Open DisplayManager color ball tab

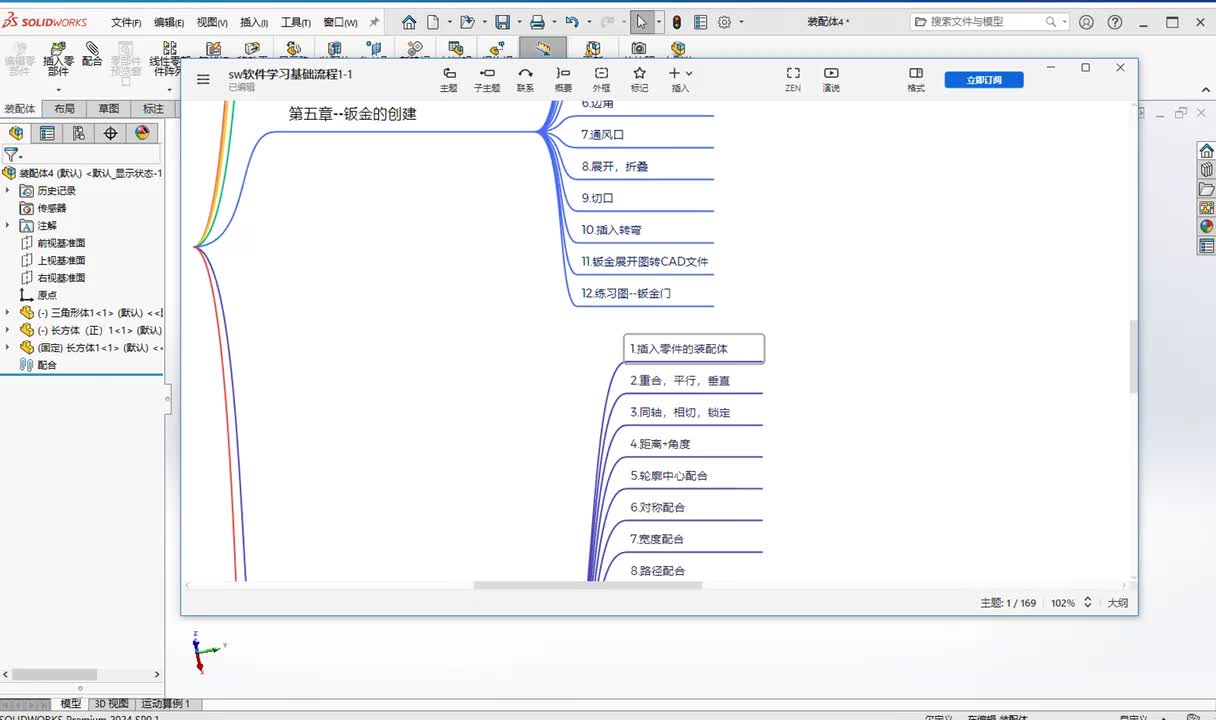(x=142, y=133)
